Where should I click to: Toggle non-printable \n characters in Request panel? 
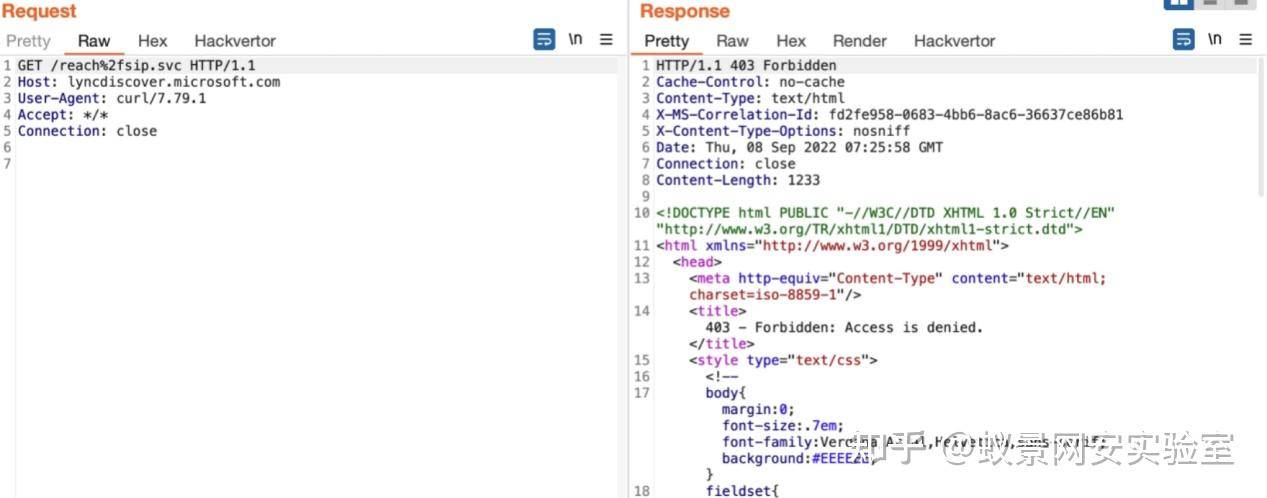pyautogui.click(x=575, y=40)
